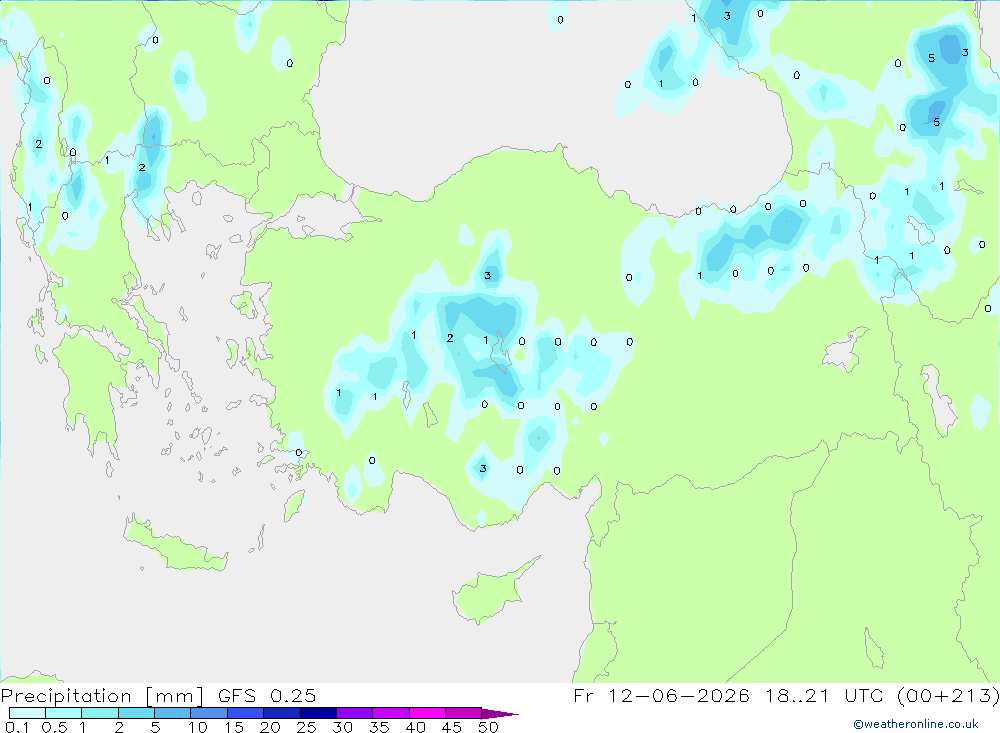Click the '30' legend scale label
Image resolution: width=1000 pixels, height=733 pixels.
pyautogui.click(x=342, y=727)
